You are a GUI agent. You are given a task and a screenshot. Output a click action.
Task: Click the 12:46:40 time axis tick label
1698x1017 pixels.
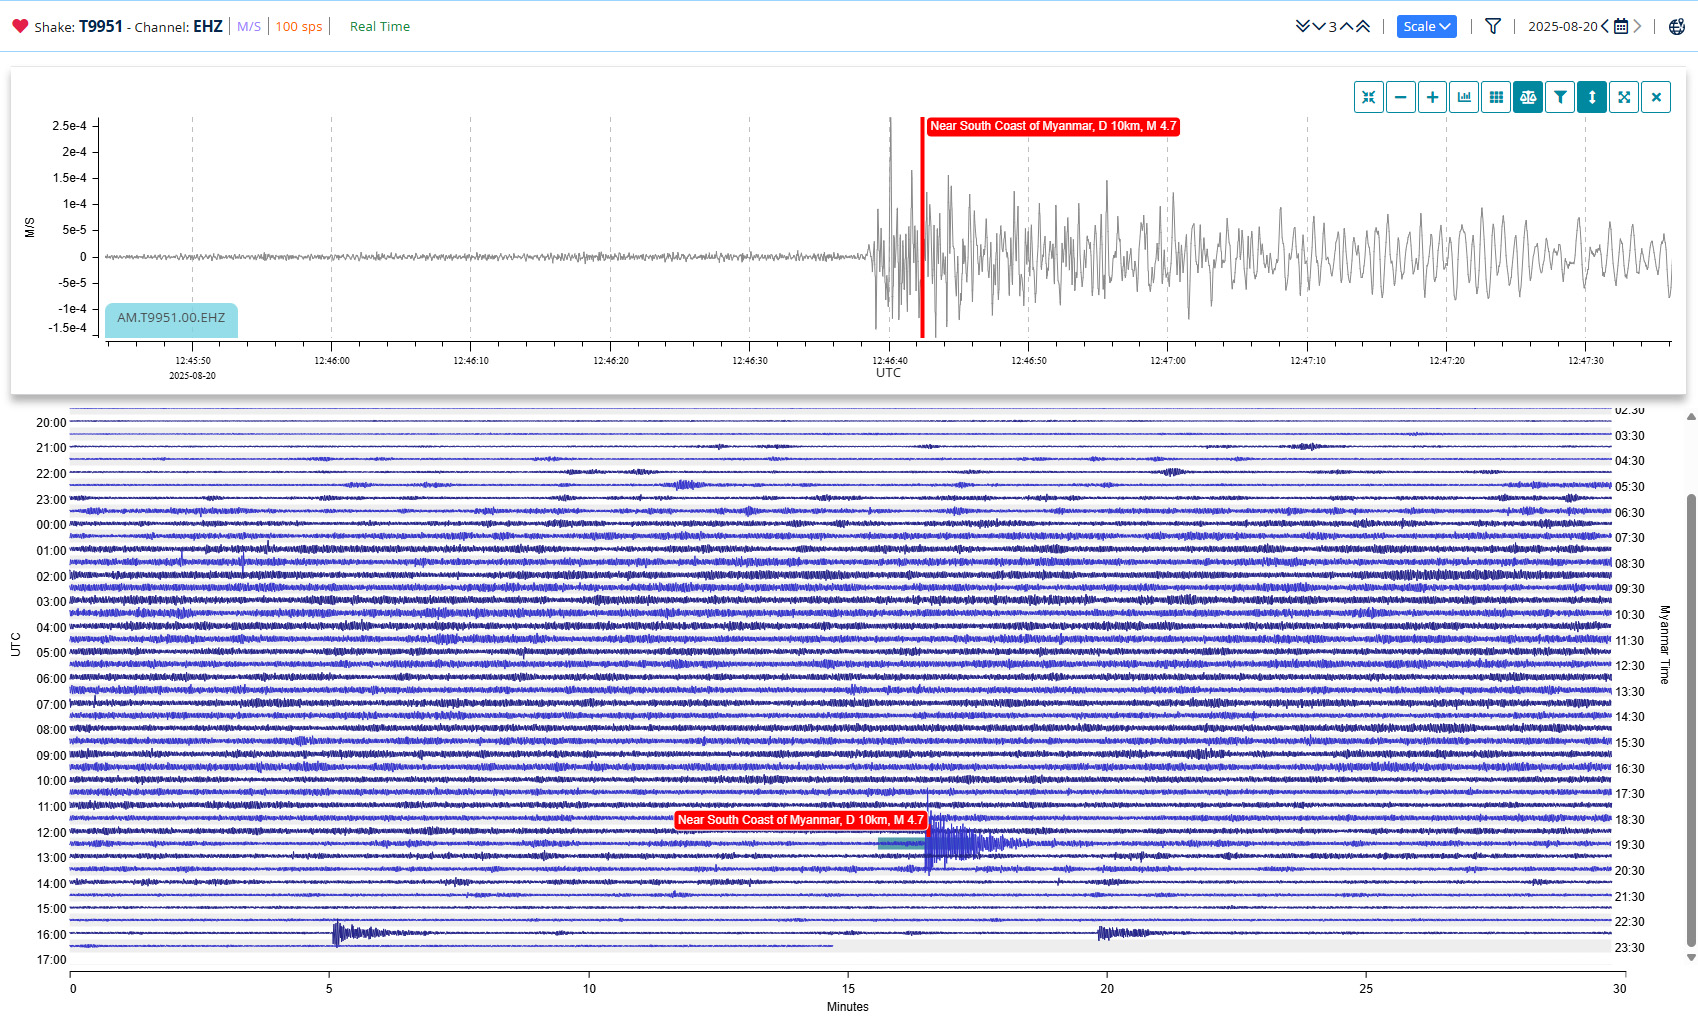click(x=890, y=361)
